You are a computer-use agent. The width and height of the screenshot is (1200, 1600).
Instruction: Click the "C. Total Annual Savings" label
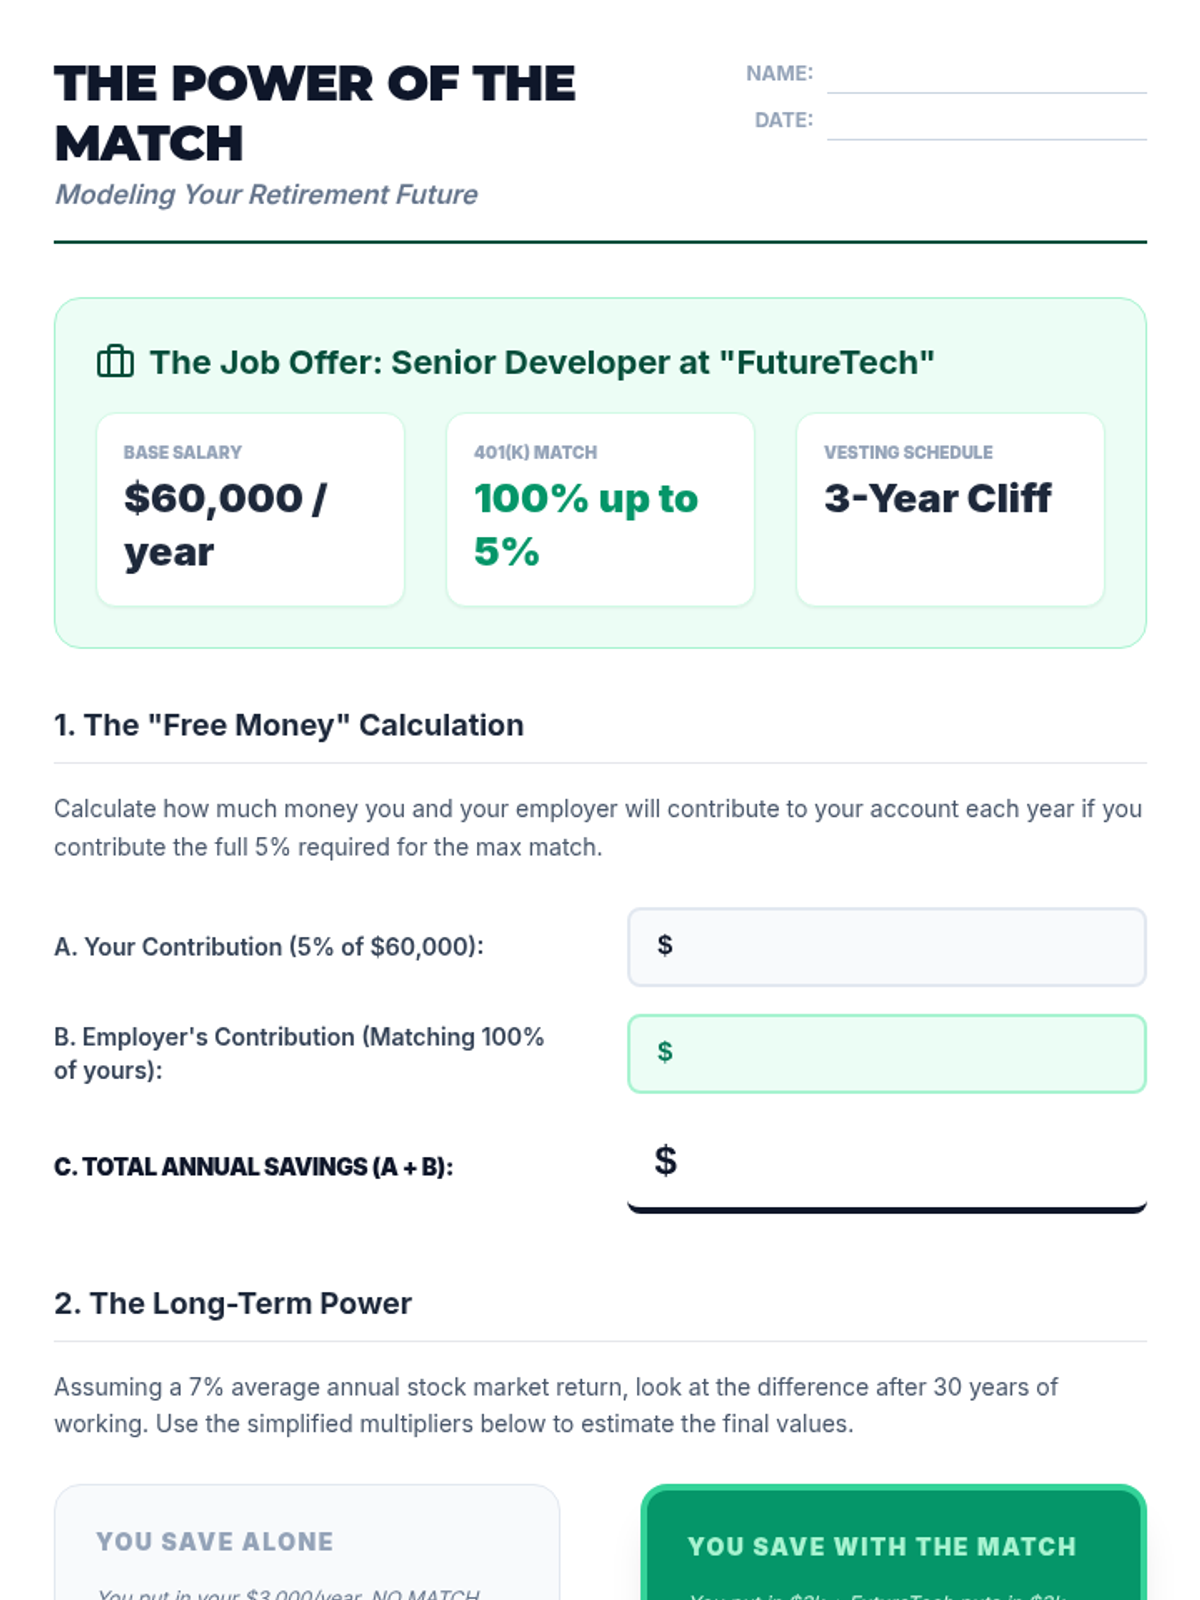[254, 1167]
